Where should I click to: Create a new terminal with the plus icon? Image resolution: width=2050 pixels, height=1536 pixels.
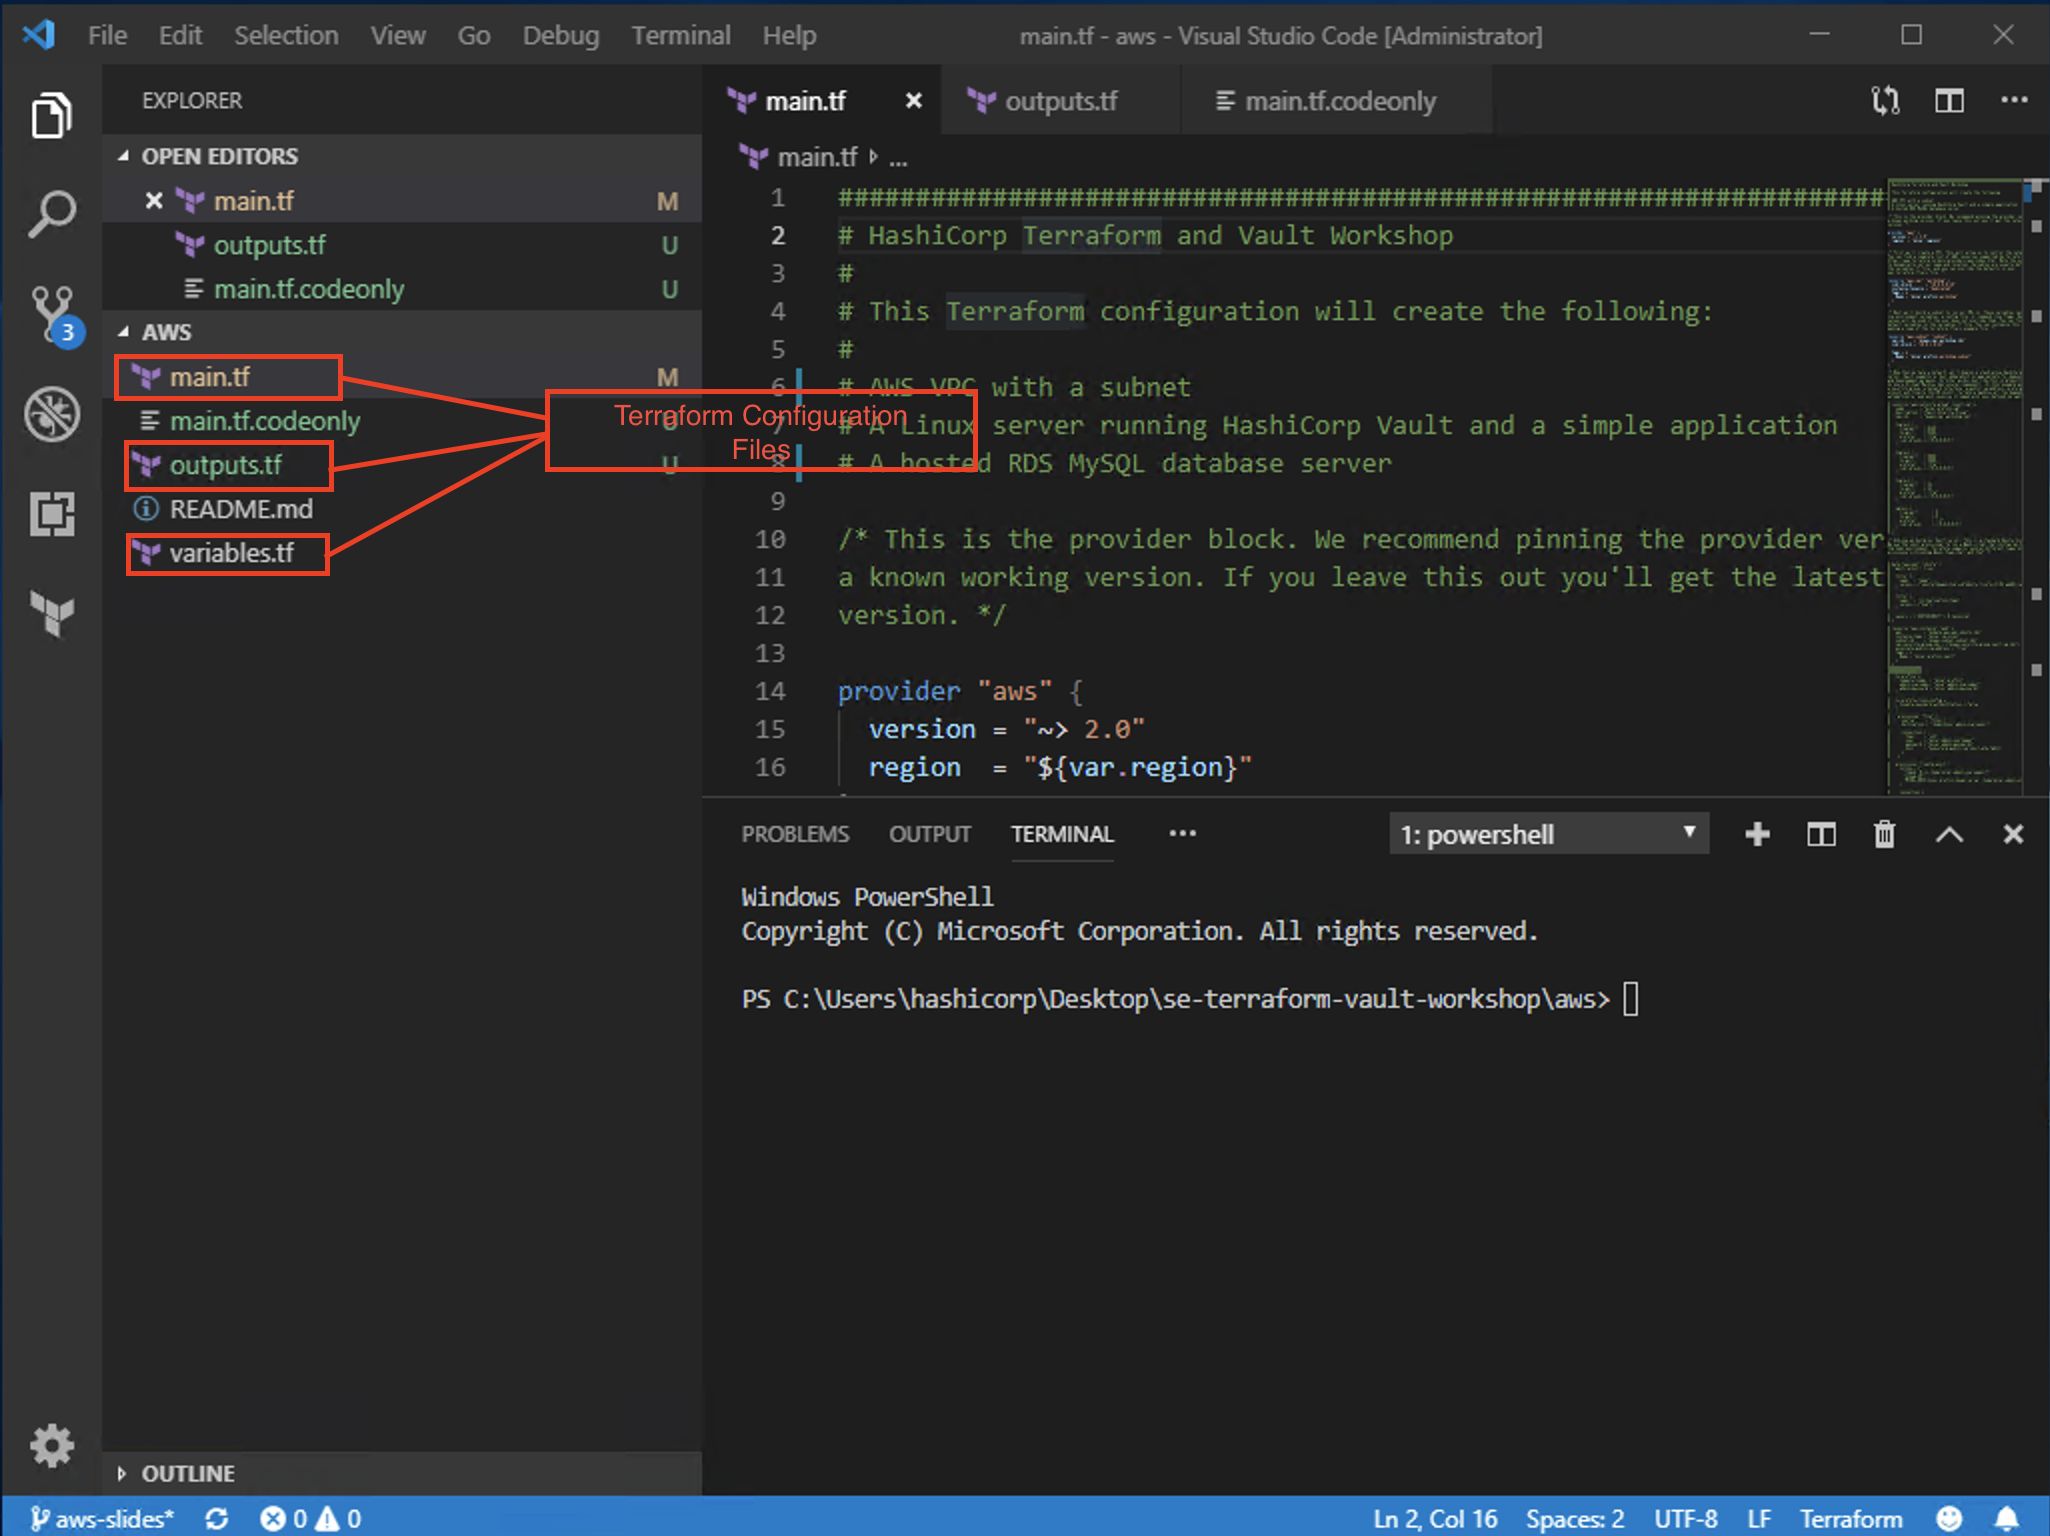pyautogui.click(x=1757, y=834)
